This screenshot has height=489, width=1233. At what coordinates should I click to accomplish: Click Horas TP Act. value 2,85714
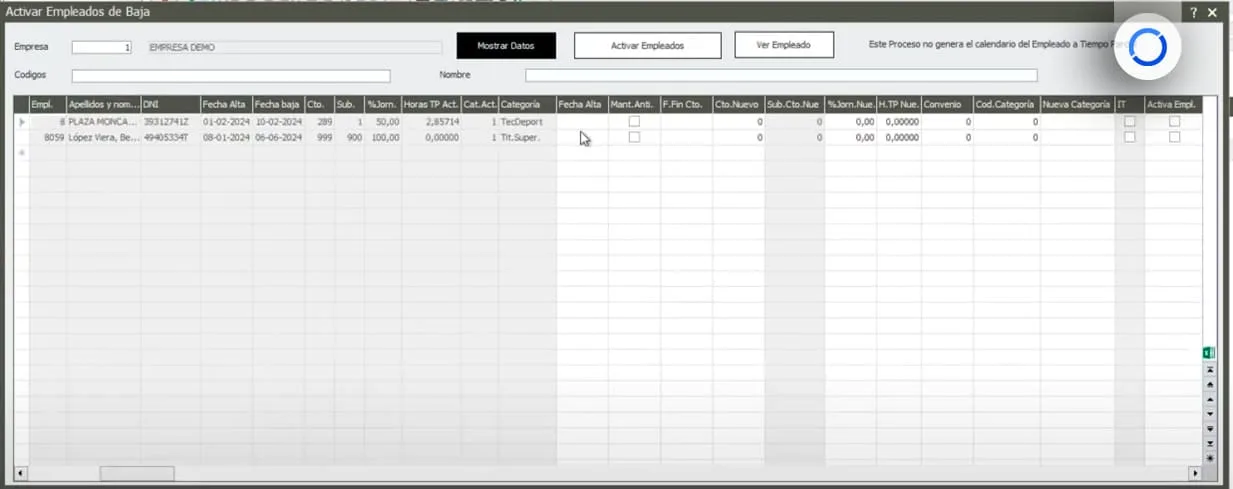click(x=431, y=121)
